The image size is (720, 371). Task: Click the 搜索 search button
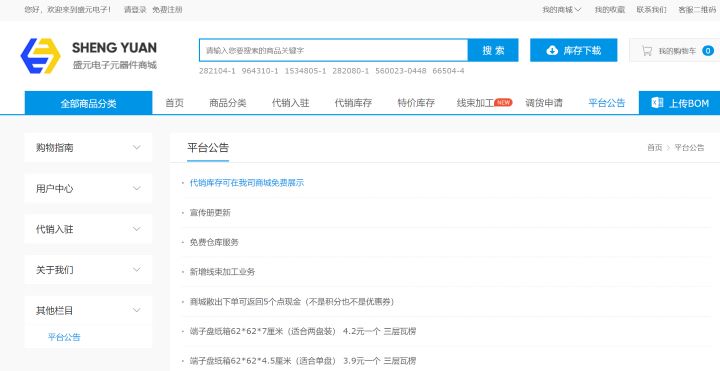click(493, 50)
